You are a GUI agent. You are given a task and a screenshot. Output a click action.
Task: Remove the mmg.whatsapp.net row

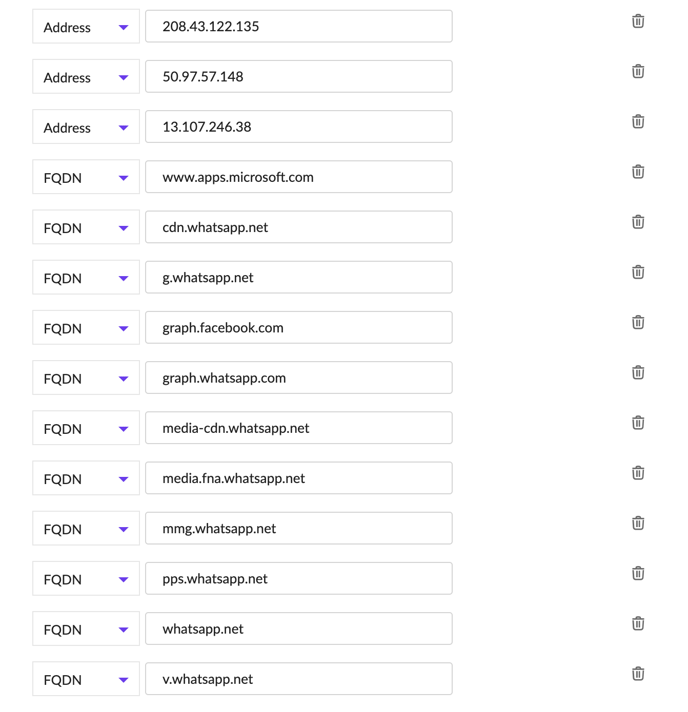click(637, 523)
